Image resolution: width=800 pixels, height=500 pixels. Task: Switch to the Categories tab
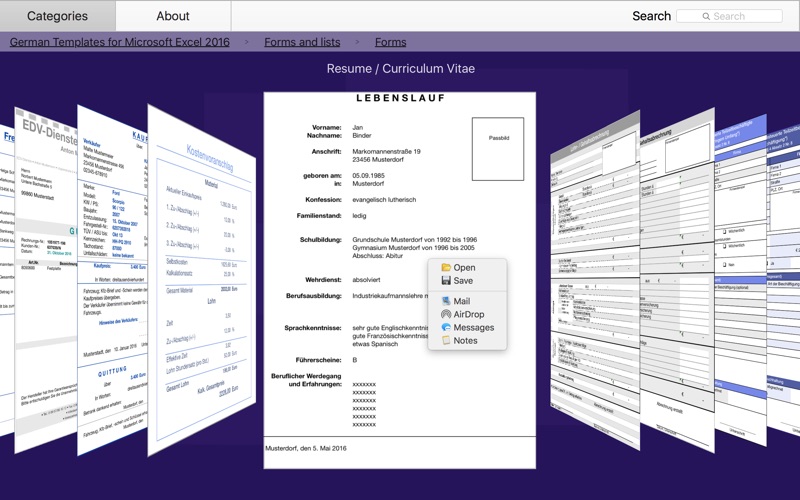coord(58,16)
